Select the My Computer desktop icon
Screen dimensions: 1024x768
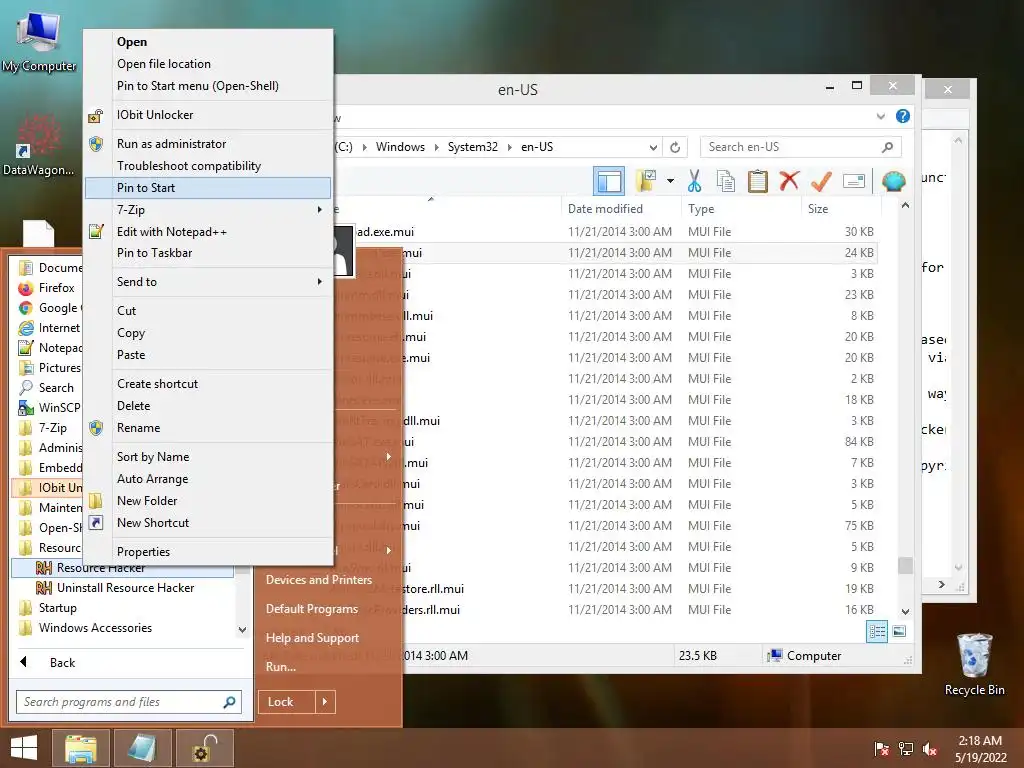coord(39,42)
